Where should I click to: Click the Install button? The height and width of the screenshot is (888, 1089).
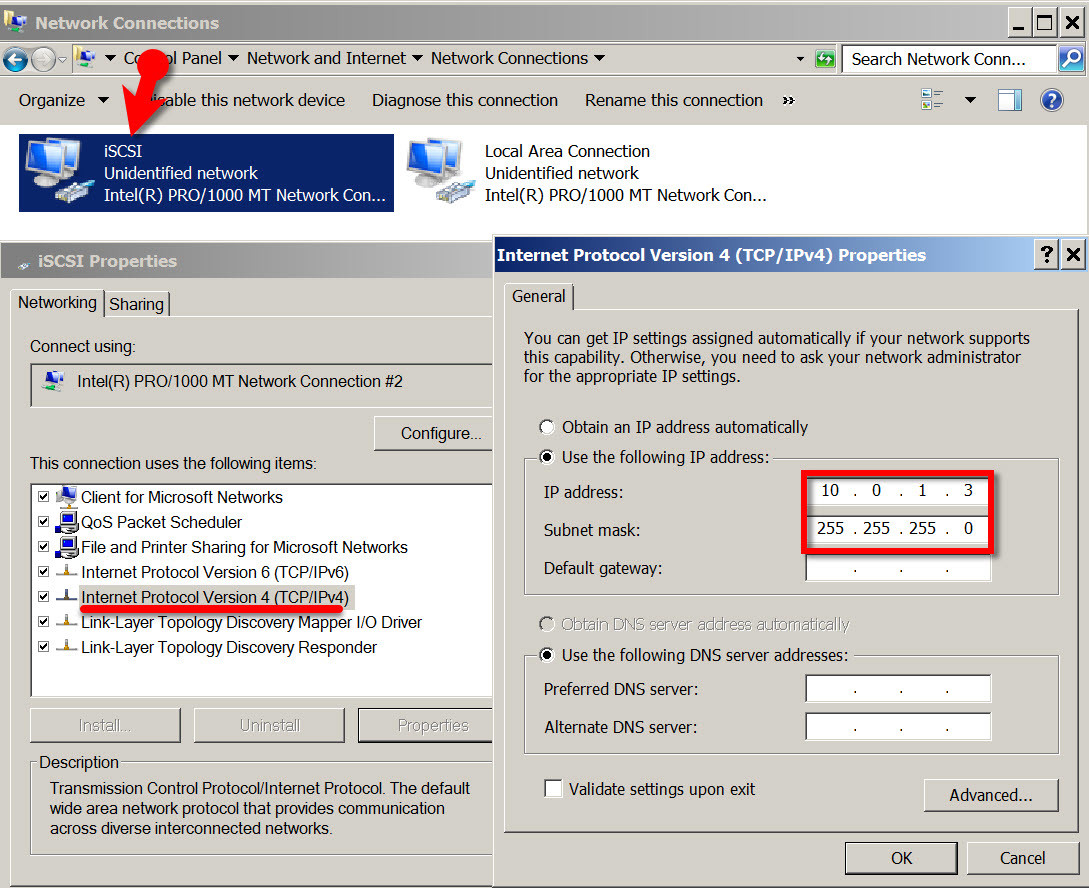(x=105, y=726)
